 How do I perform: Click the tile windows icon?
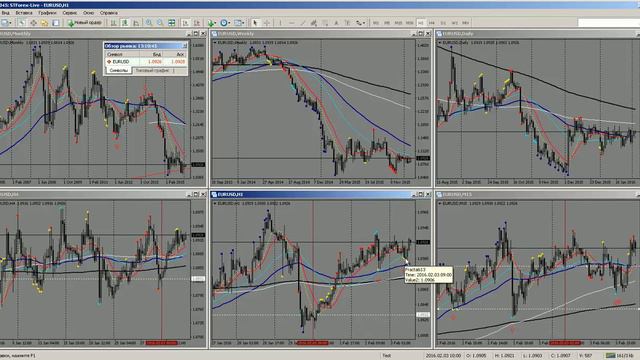[x=171, y=23]
